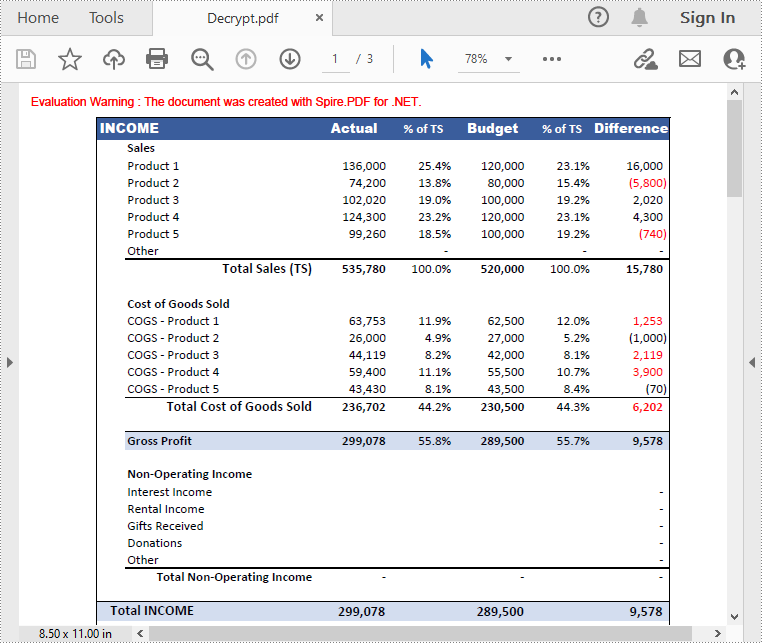This screenshot has width=762, height=643.
Task: Click the INCOME table header
Action: pos(129,128)
